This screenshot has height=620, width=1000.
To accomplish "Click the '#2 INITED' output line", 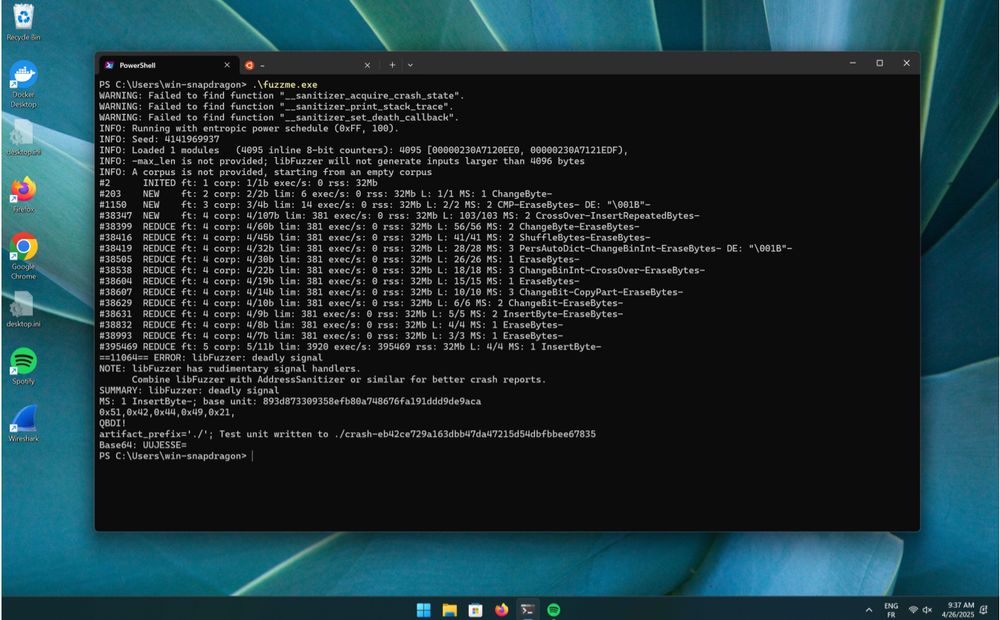I will [239, 183].
